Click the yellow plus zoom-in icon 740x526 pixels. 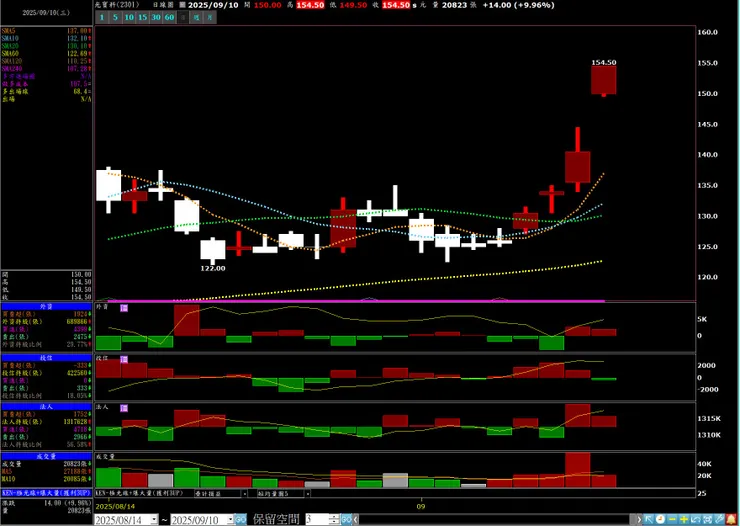[683, 519]
